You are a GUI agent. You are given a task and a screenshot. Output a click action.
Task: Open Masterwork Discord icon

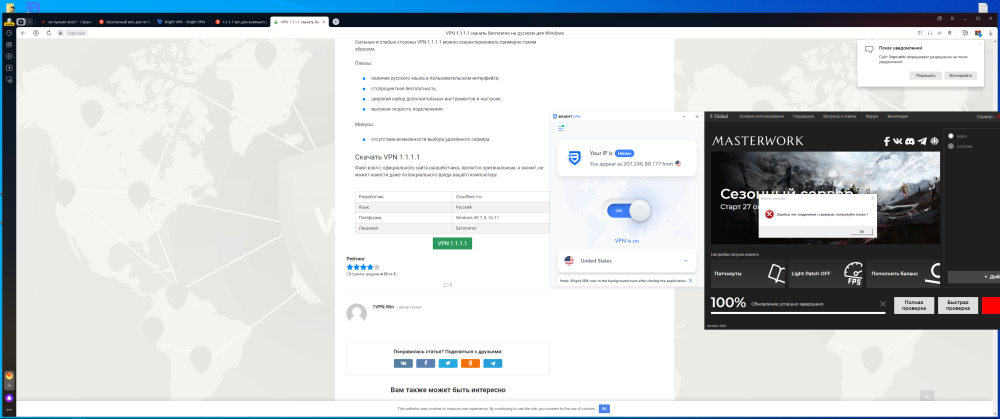pos(910,141)
